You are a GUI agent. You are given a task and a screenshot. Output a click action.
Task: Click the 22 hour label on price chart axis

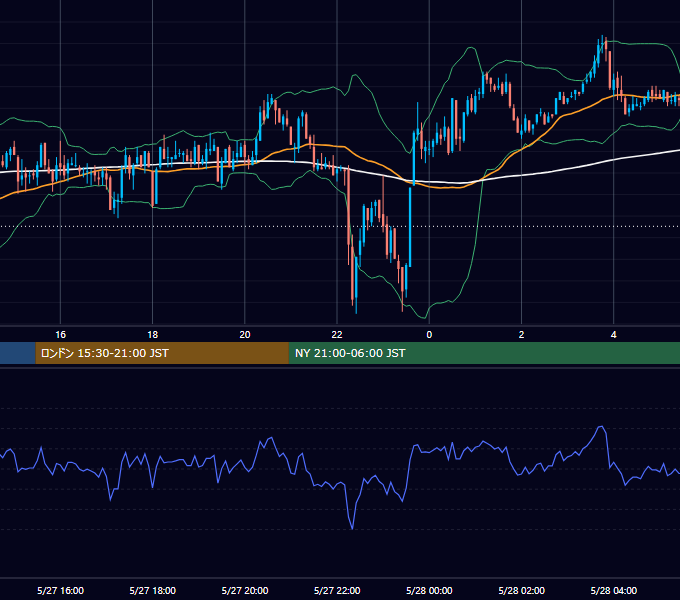click(x=337, y=335)
